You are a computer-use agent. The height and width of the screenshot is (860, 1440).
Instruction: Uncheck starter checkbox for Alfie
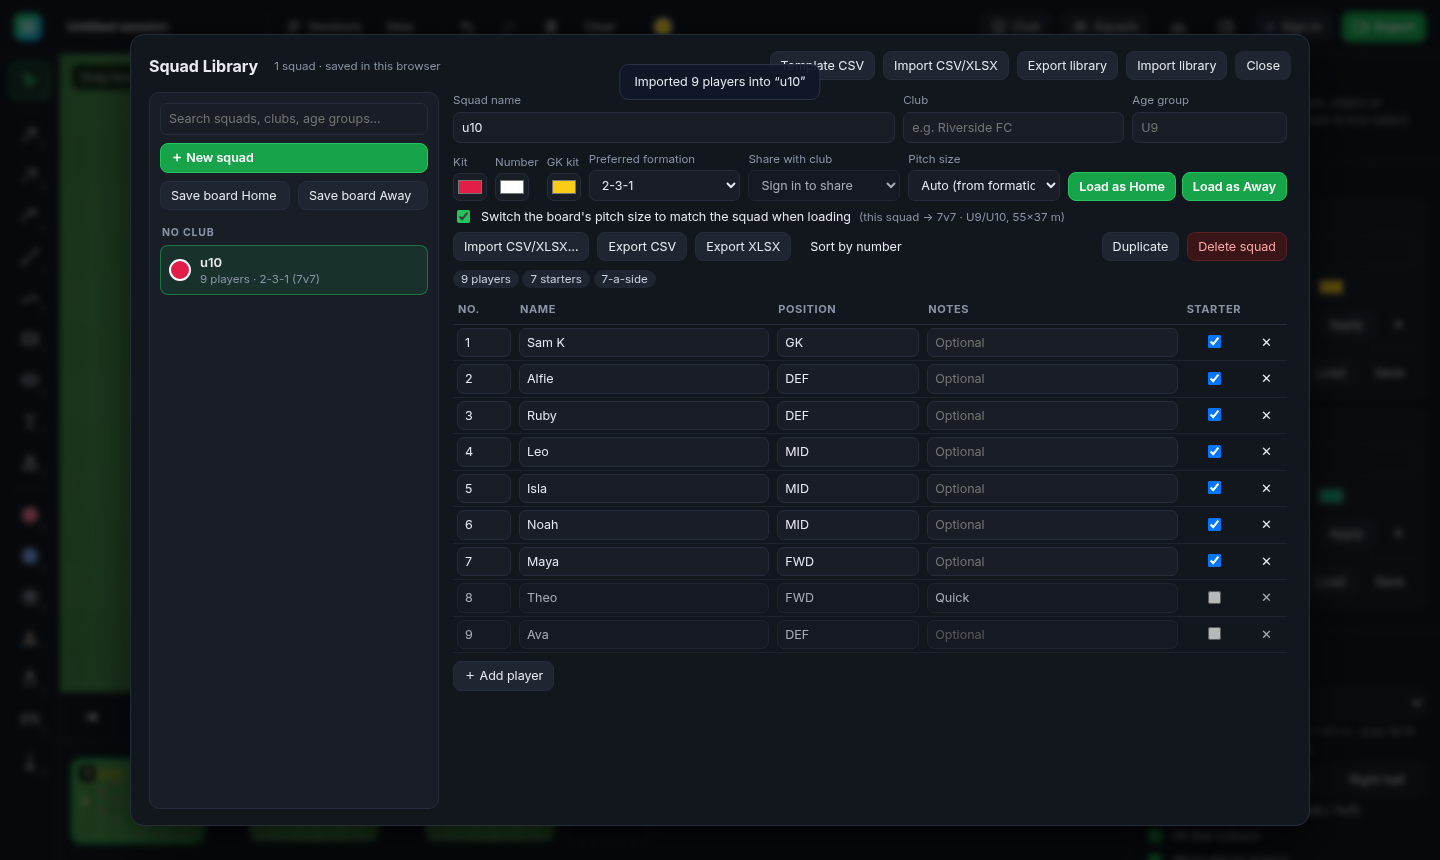[x=1214, y=378]
